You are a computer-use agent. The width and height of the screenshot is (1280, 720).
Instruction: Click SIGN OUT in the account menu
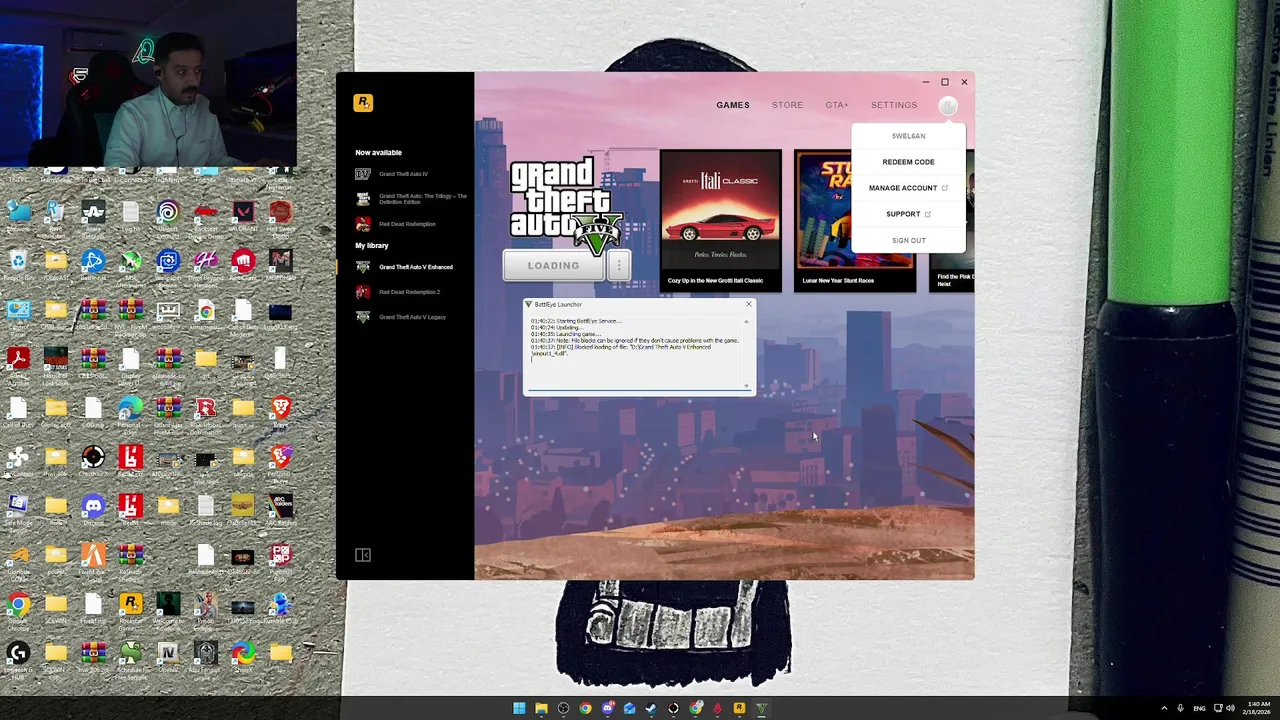point(908,240)
